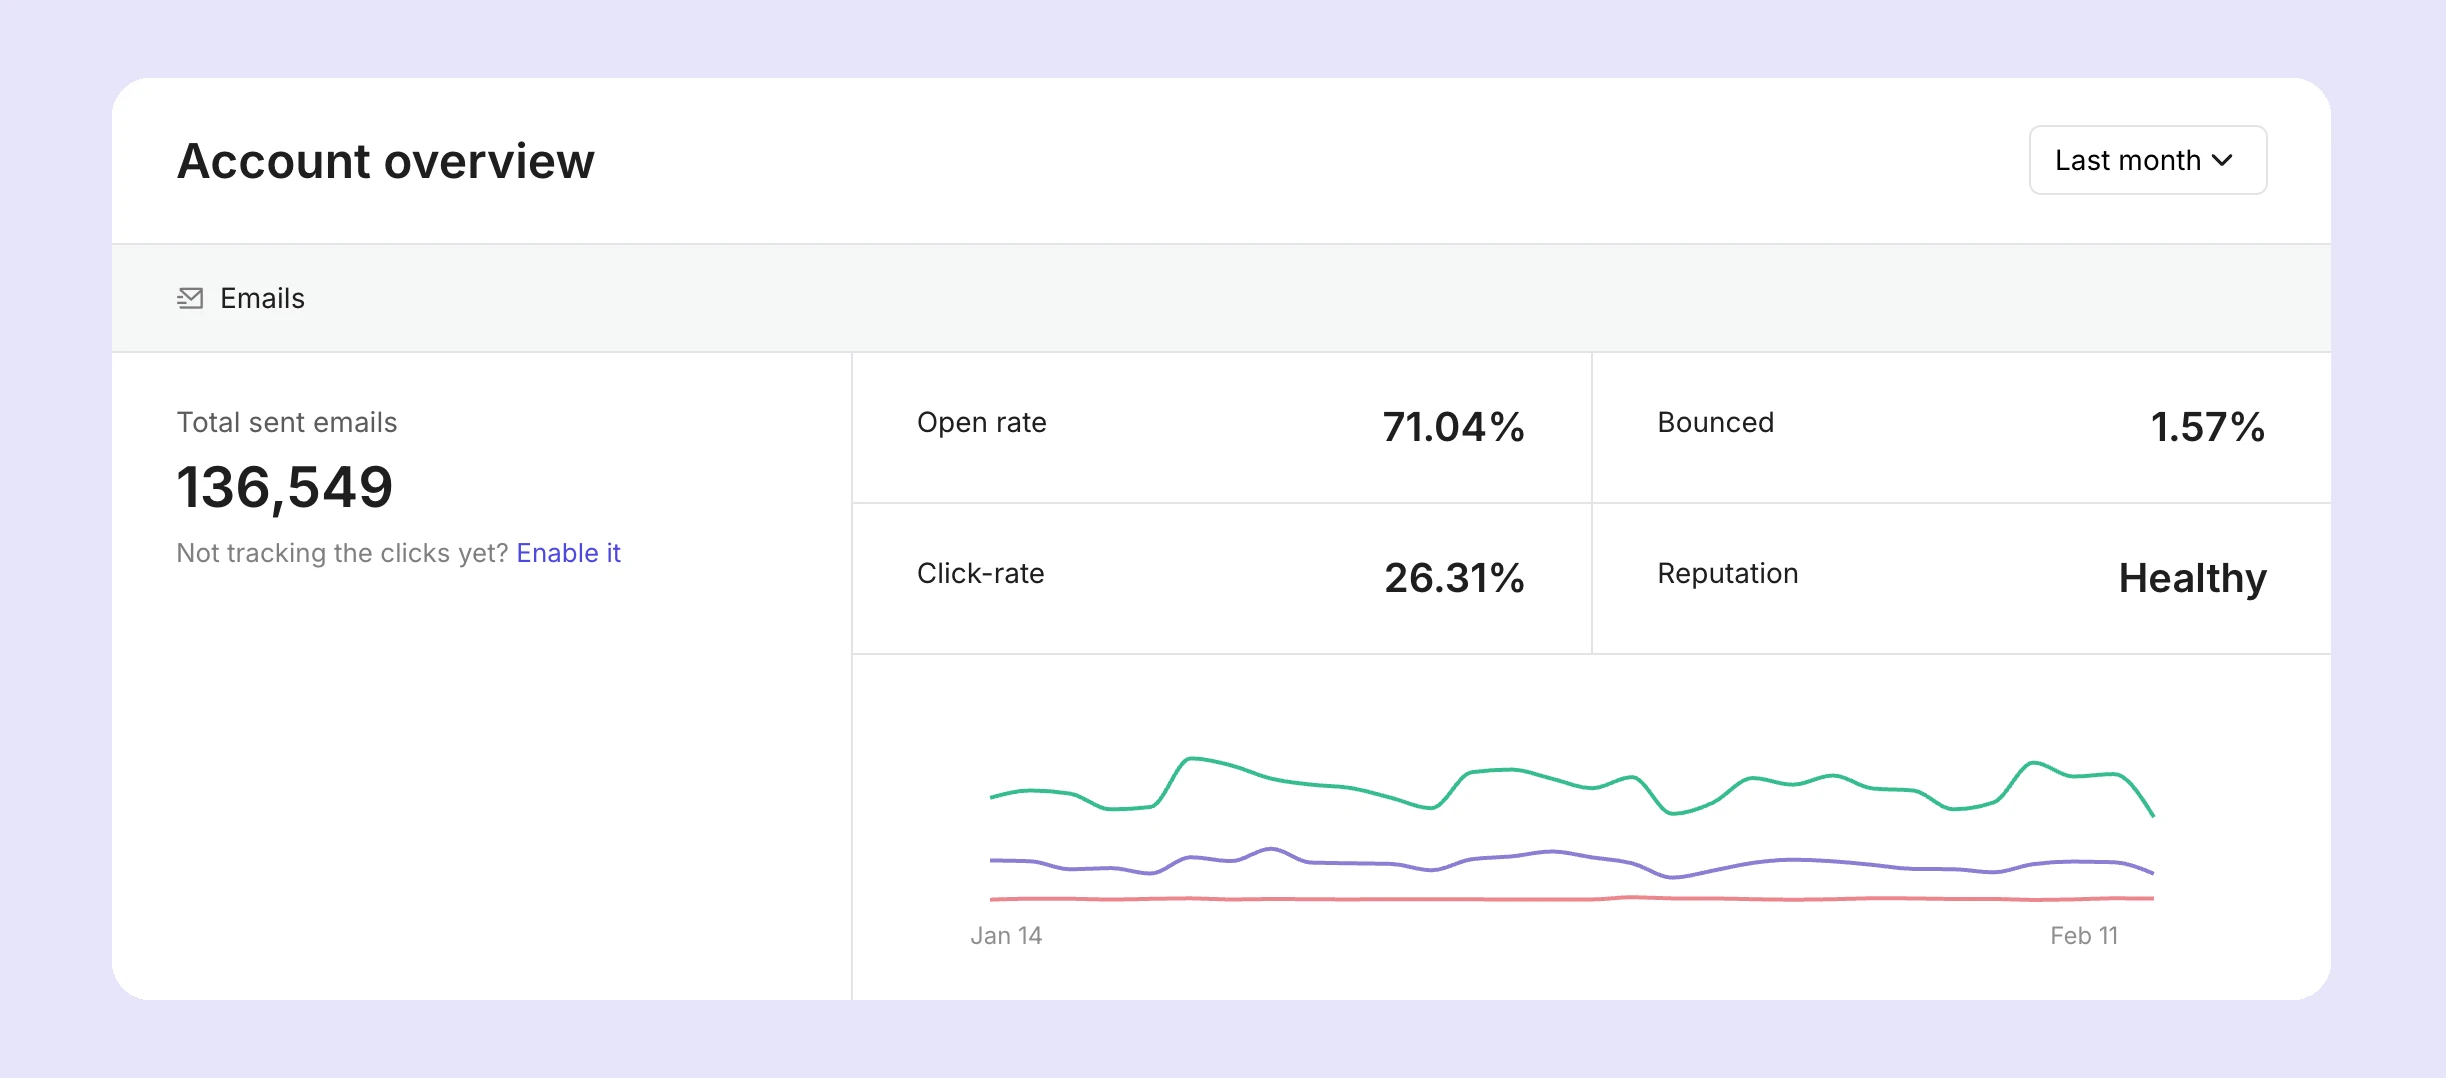Select the Bounced metric cell

[x=1960, y=427]
